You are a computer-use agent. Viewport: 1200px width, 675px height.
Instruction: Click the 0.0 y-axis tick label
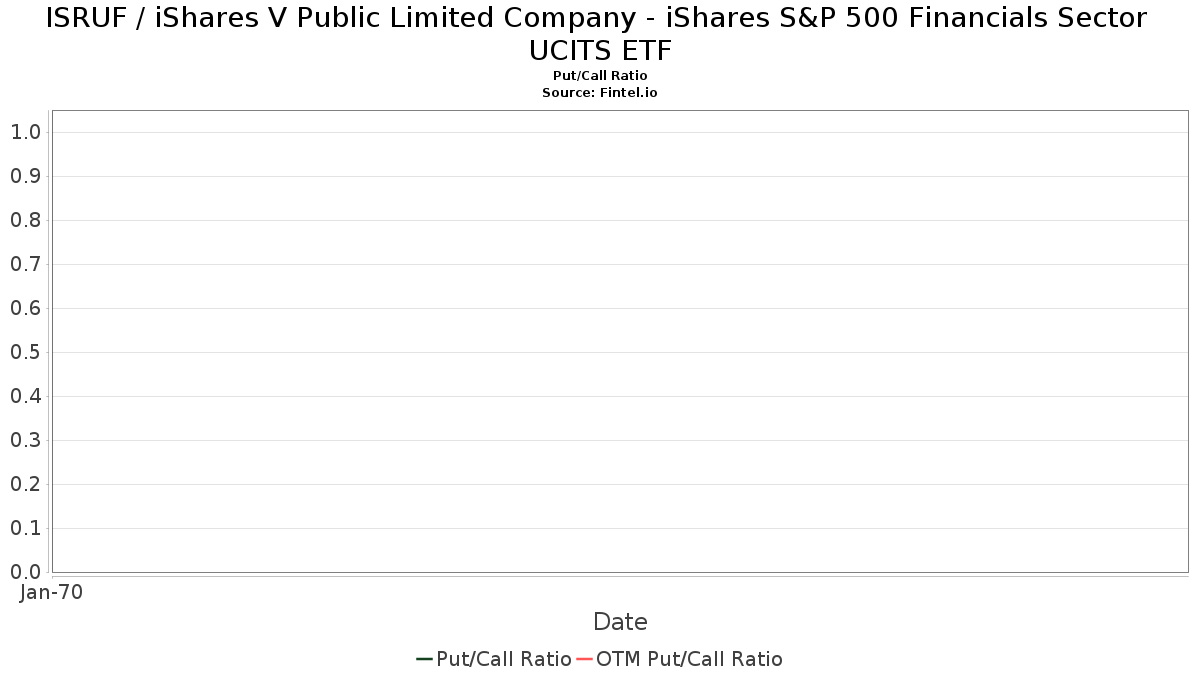26,572
